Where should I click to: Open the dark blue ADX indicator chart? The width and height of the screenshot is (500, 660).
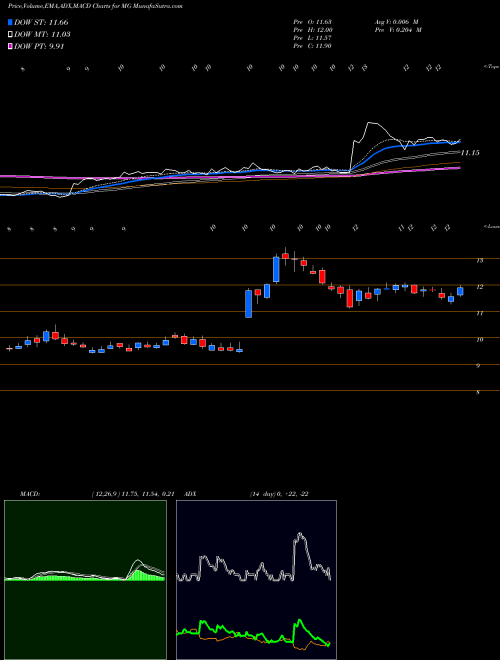[256, 580]
